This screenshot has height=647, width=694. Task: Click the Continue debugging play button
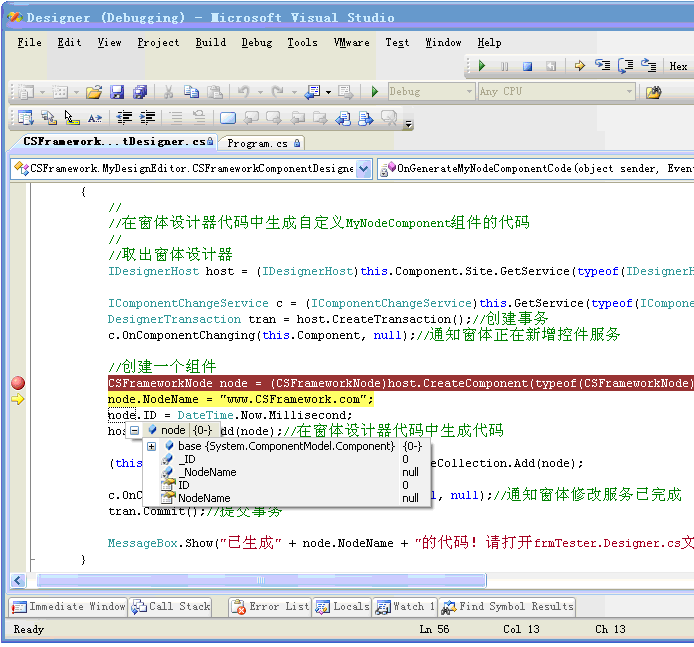point(482,66)
